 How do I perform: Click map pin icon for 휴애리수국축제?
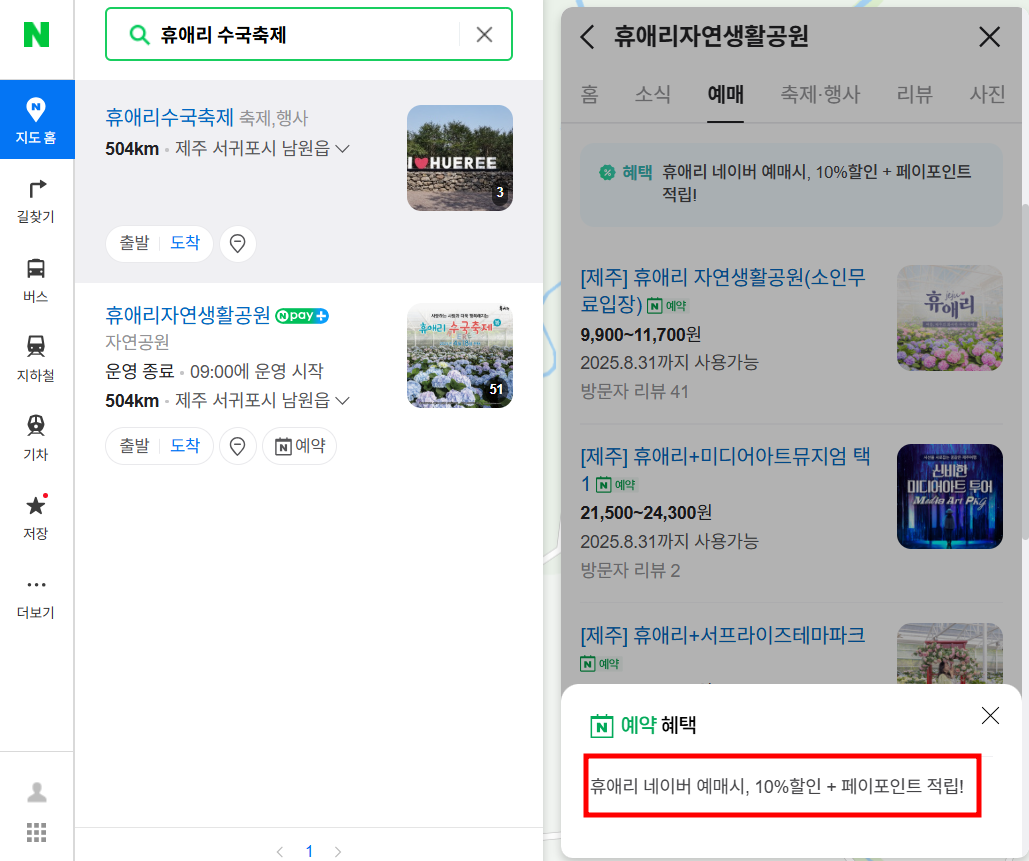[x=238, y=243]
